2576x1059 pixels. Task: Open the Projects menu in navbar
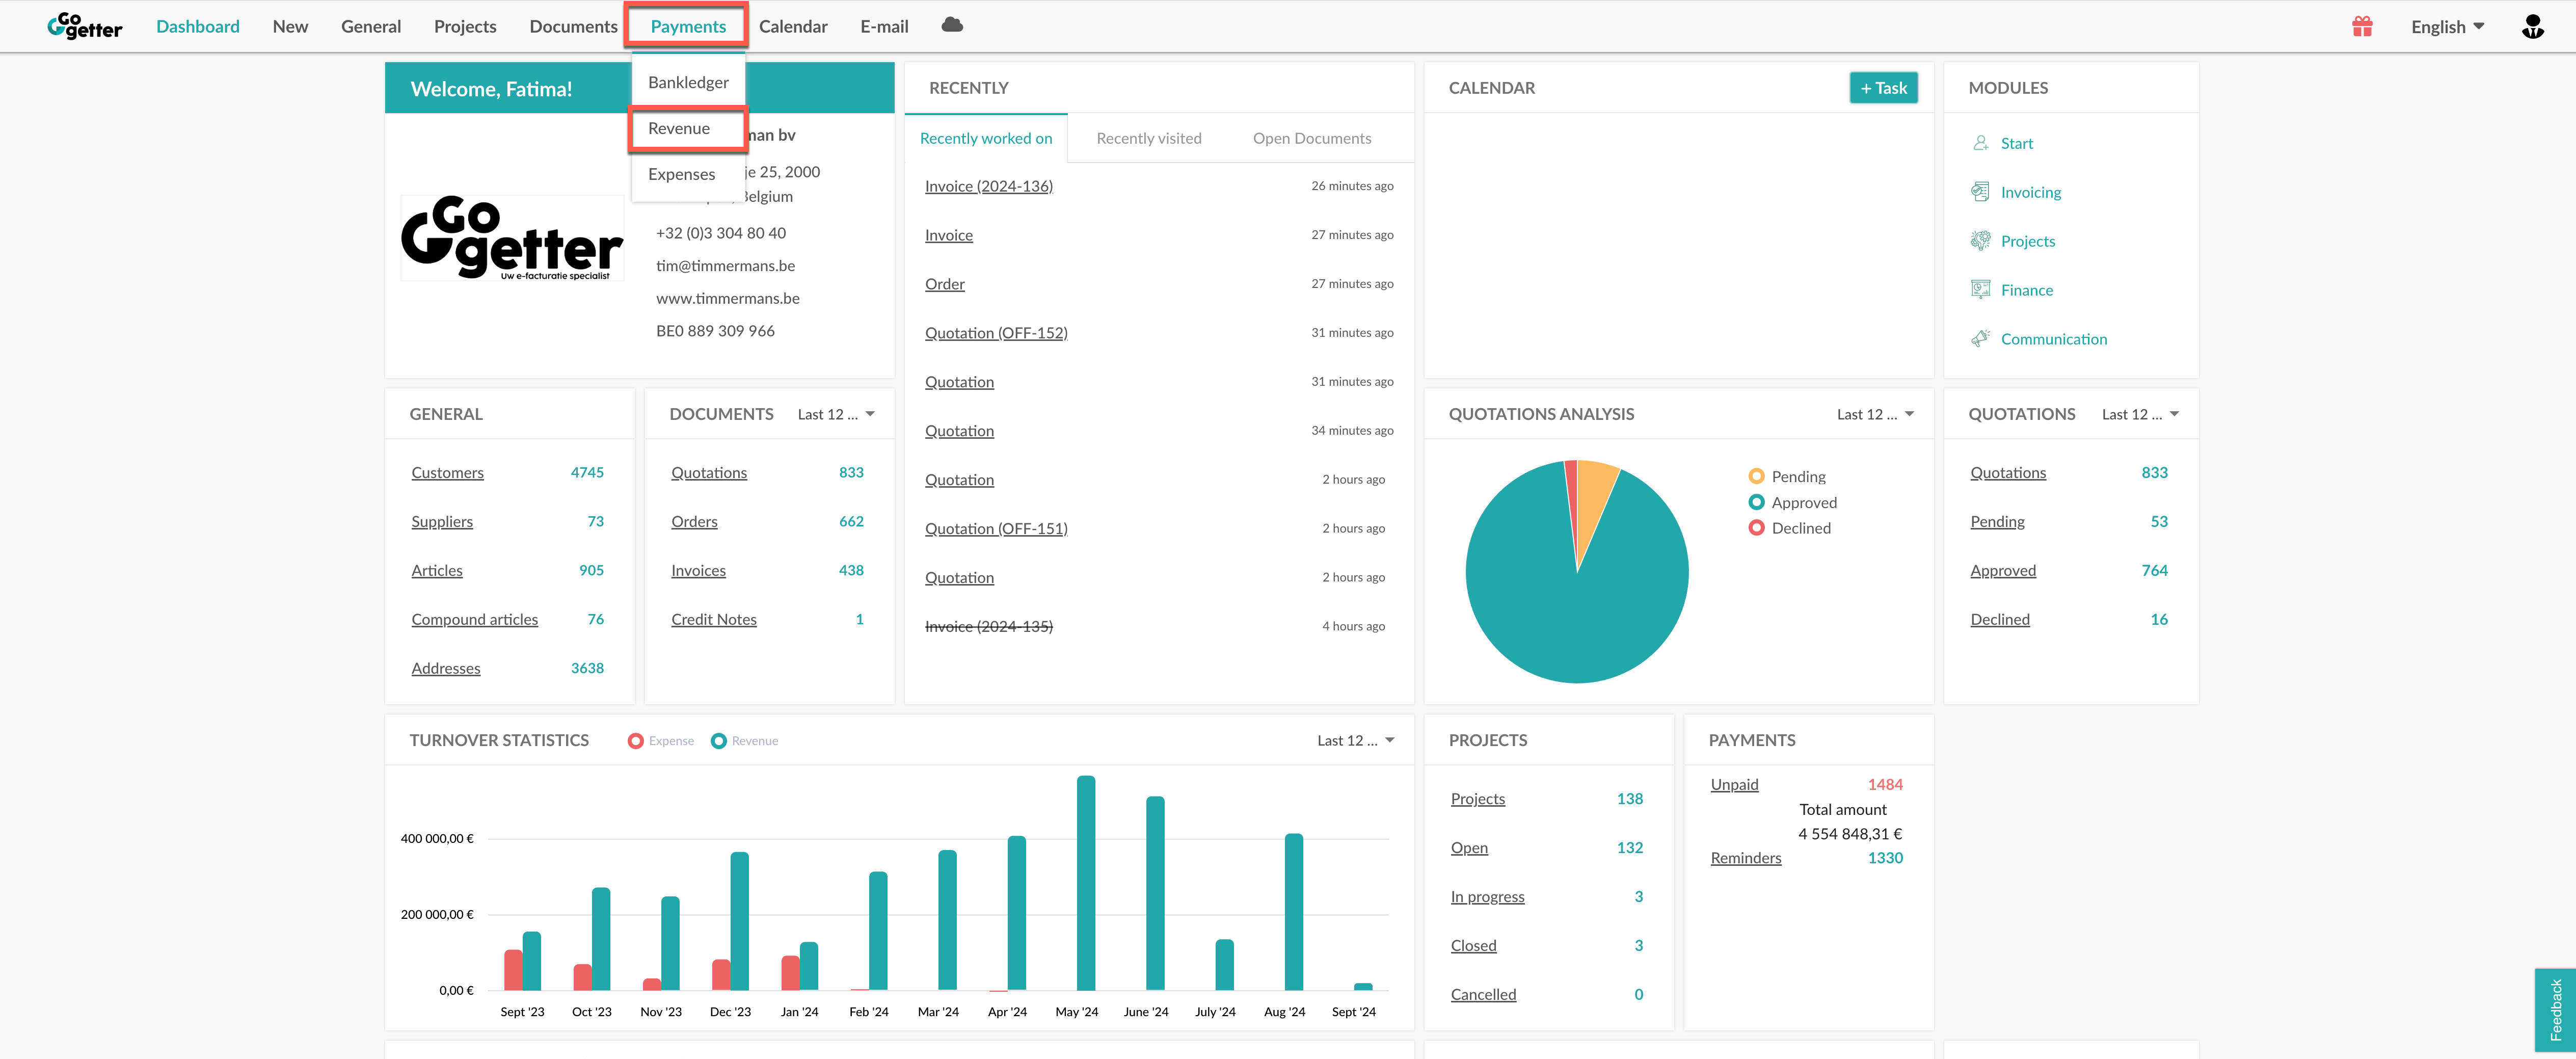pos(465,27)
